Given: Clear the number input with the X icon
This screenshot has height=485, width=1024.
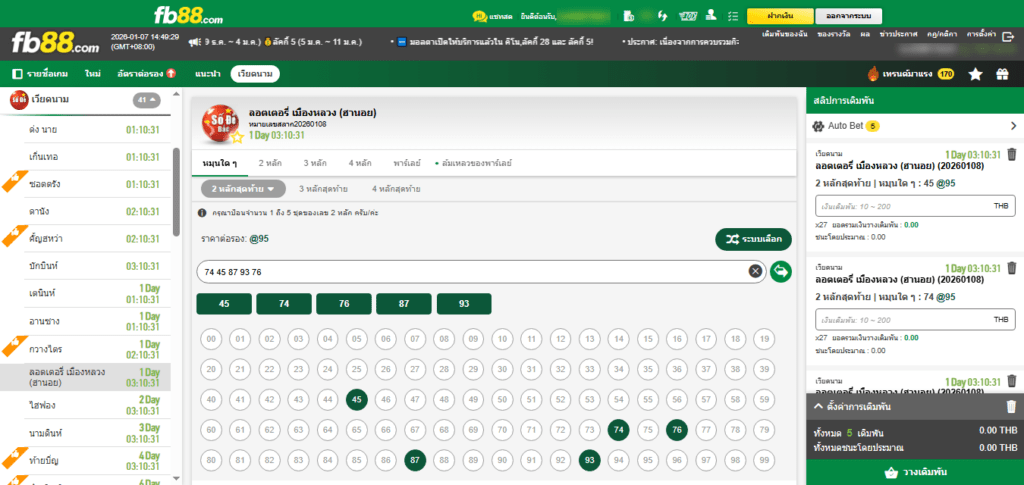Looking at the screenshot, I should (x=755, y=272).
